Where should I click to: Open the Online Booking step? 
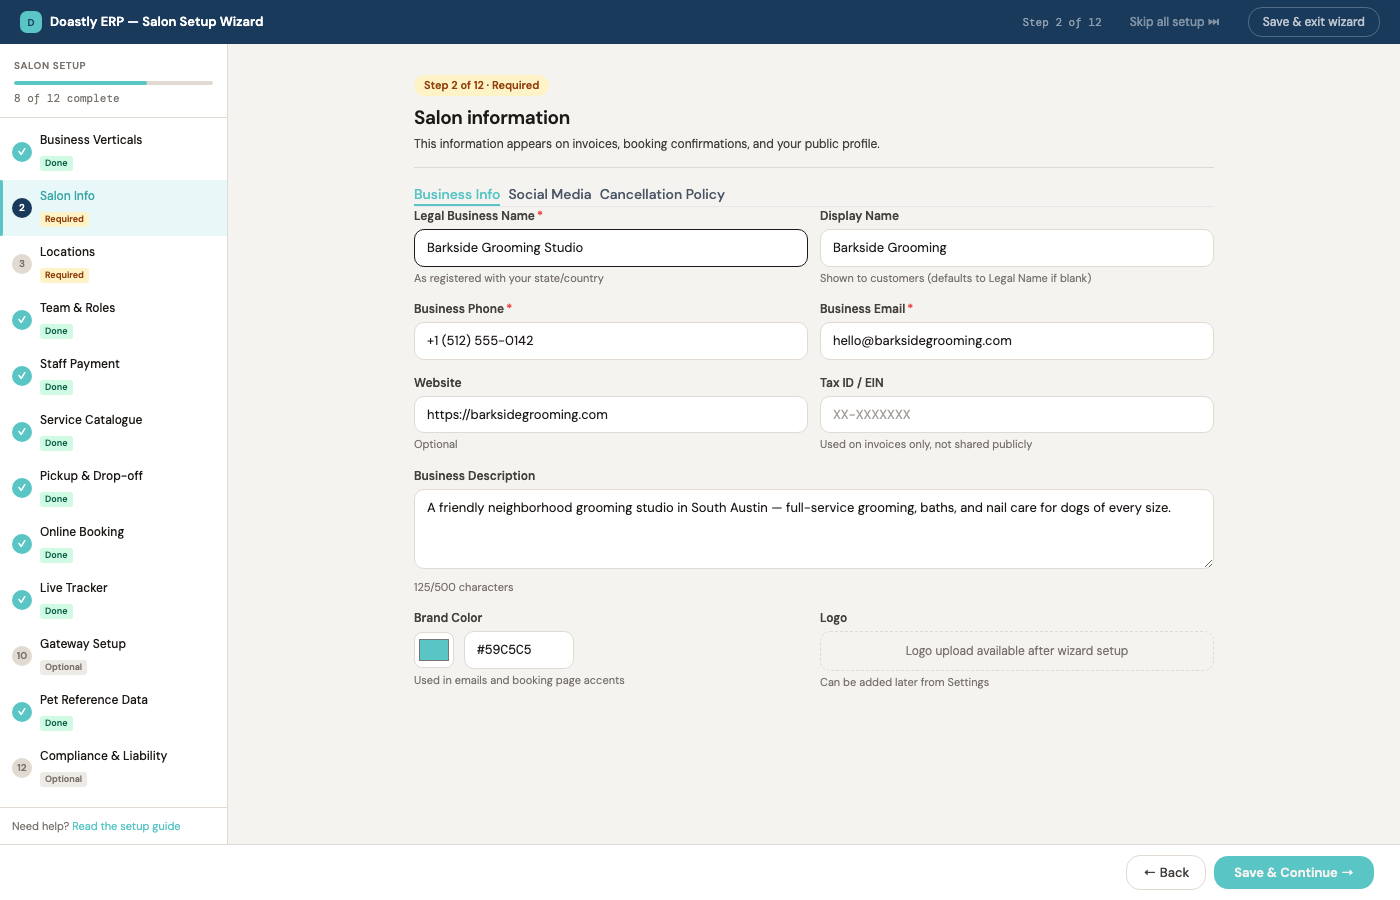coord(114,544)
